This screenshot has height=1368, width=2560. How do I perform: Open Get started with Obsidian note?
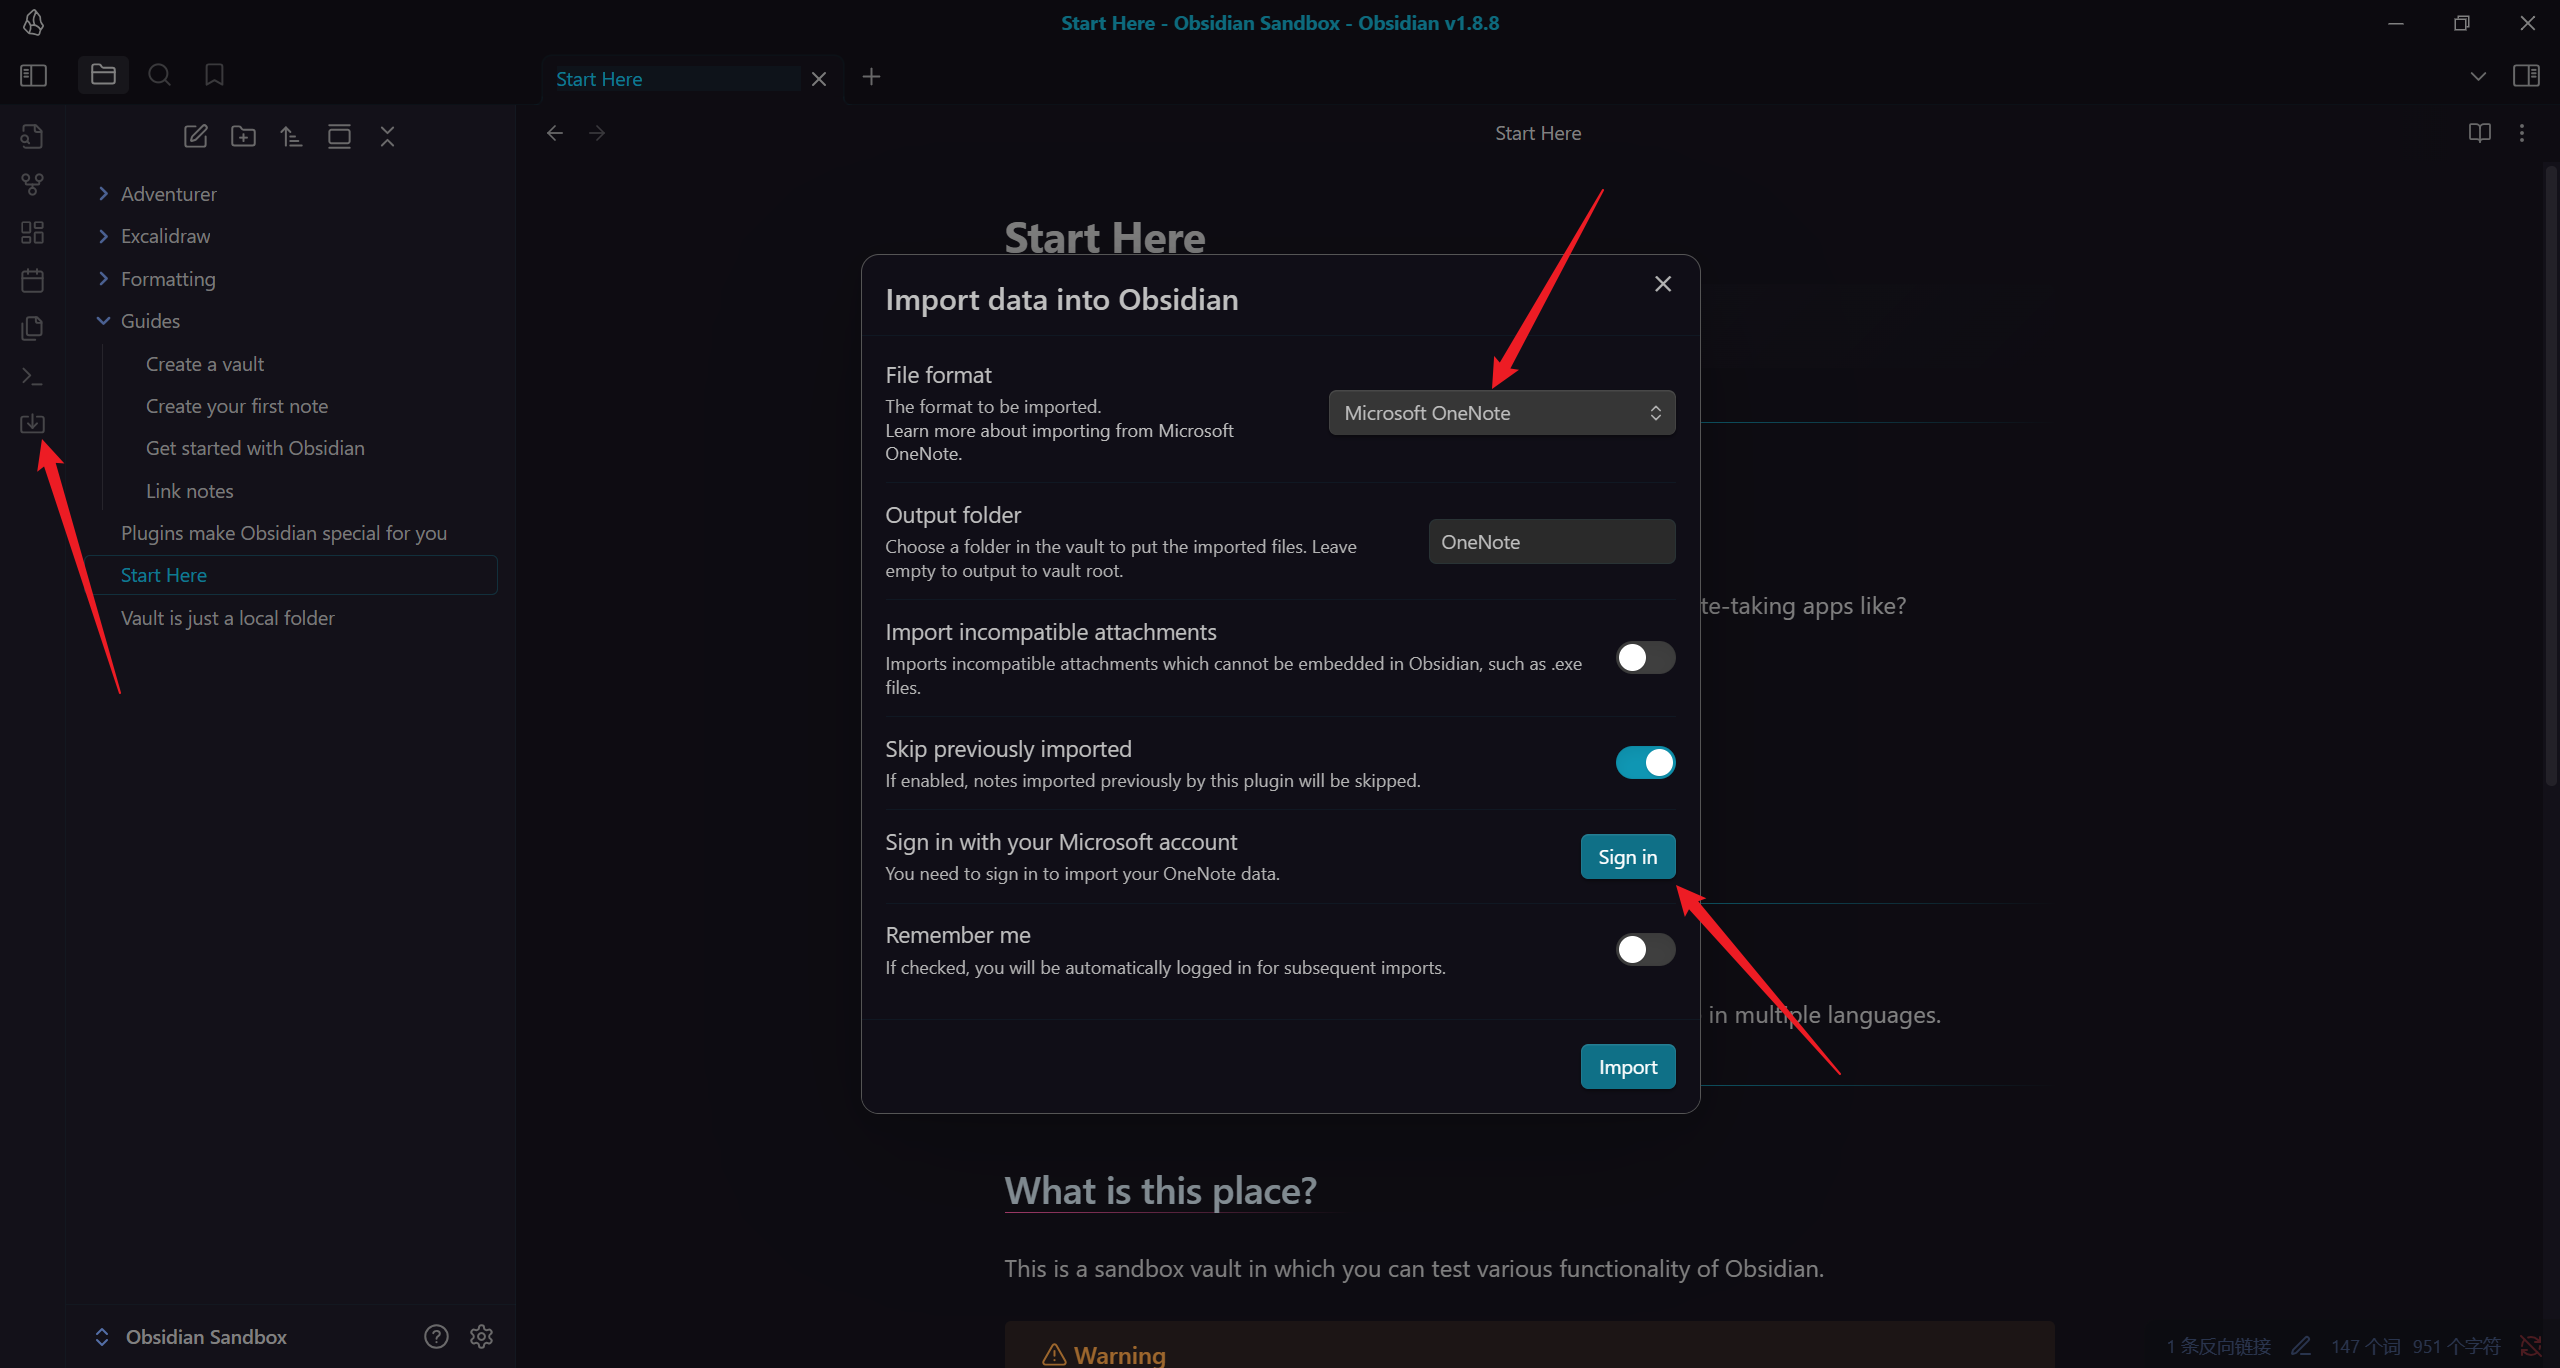[x=255, y=448]
